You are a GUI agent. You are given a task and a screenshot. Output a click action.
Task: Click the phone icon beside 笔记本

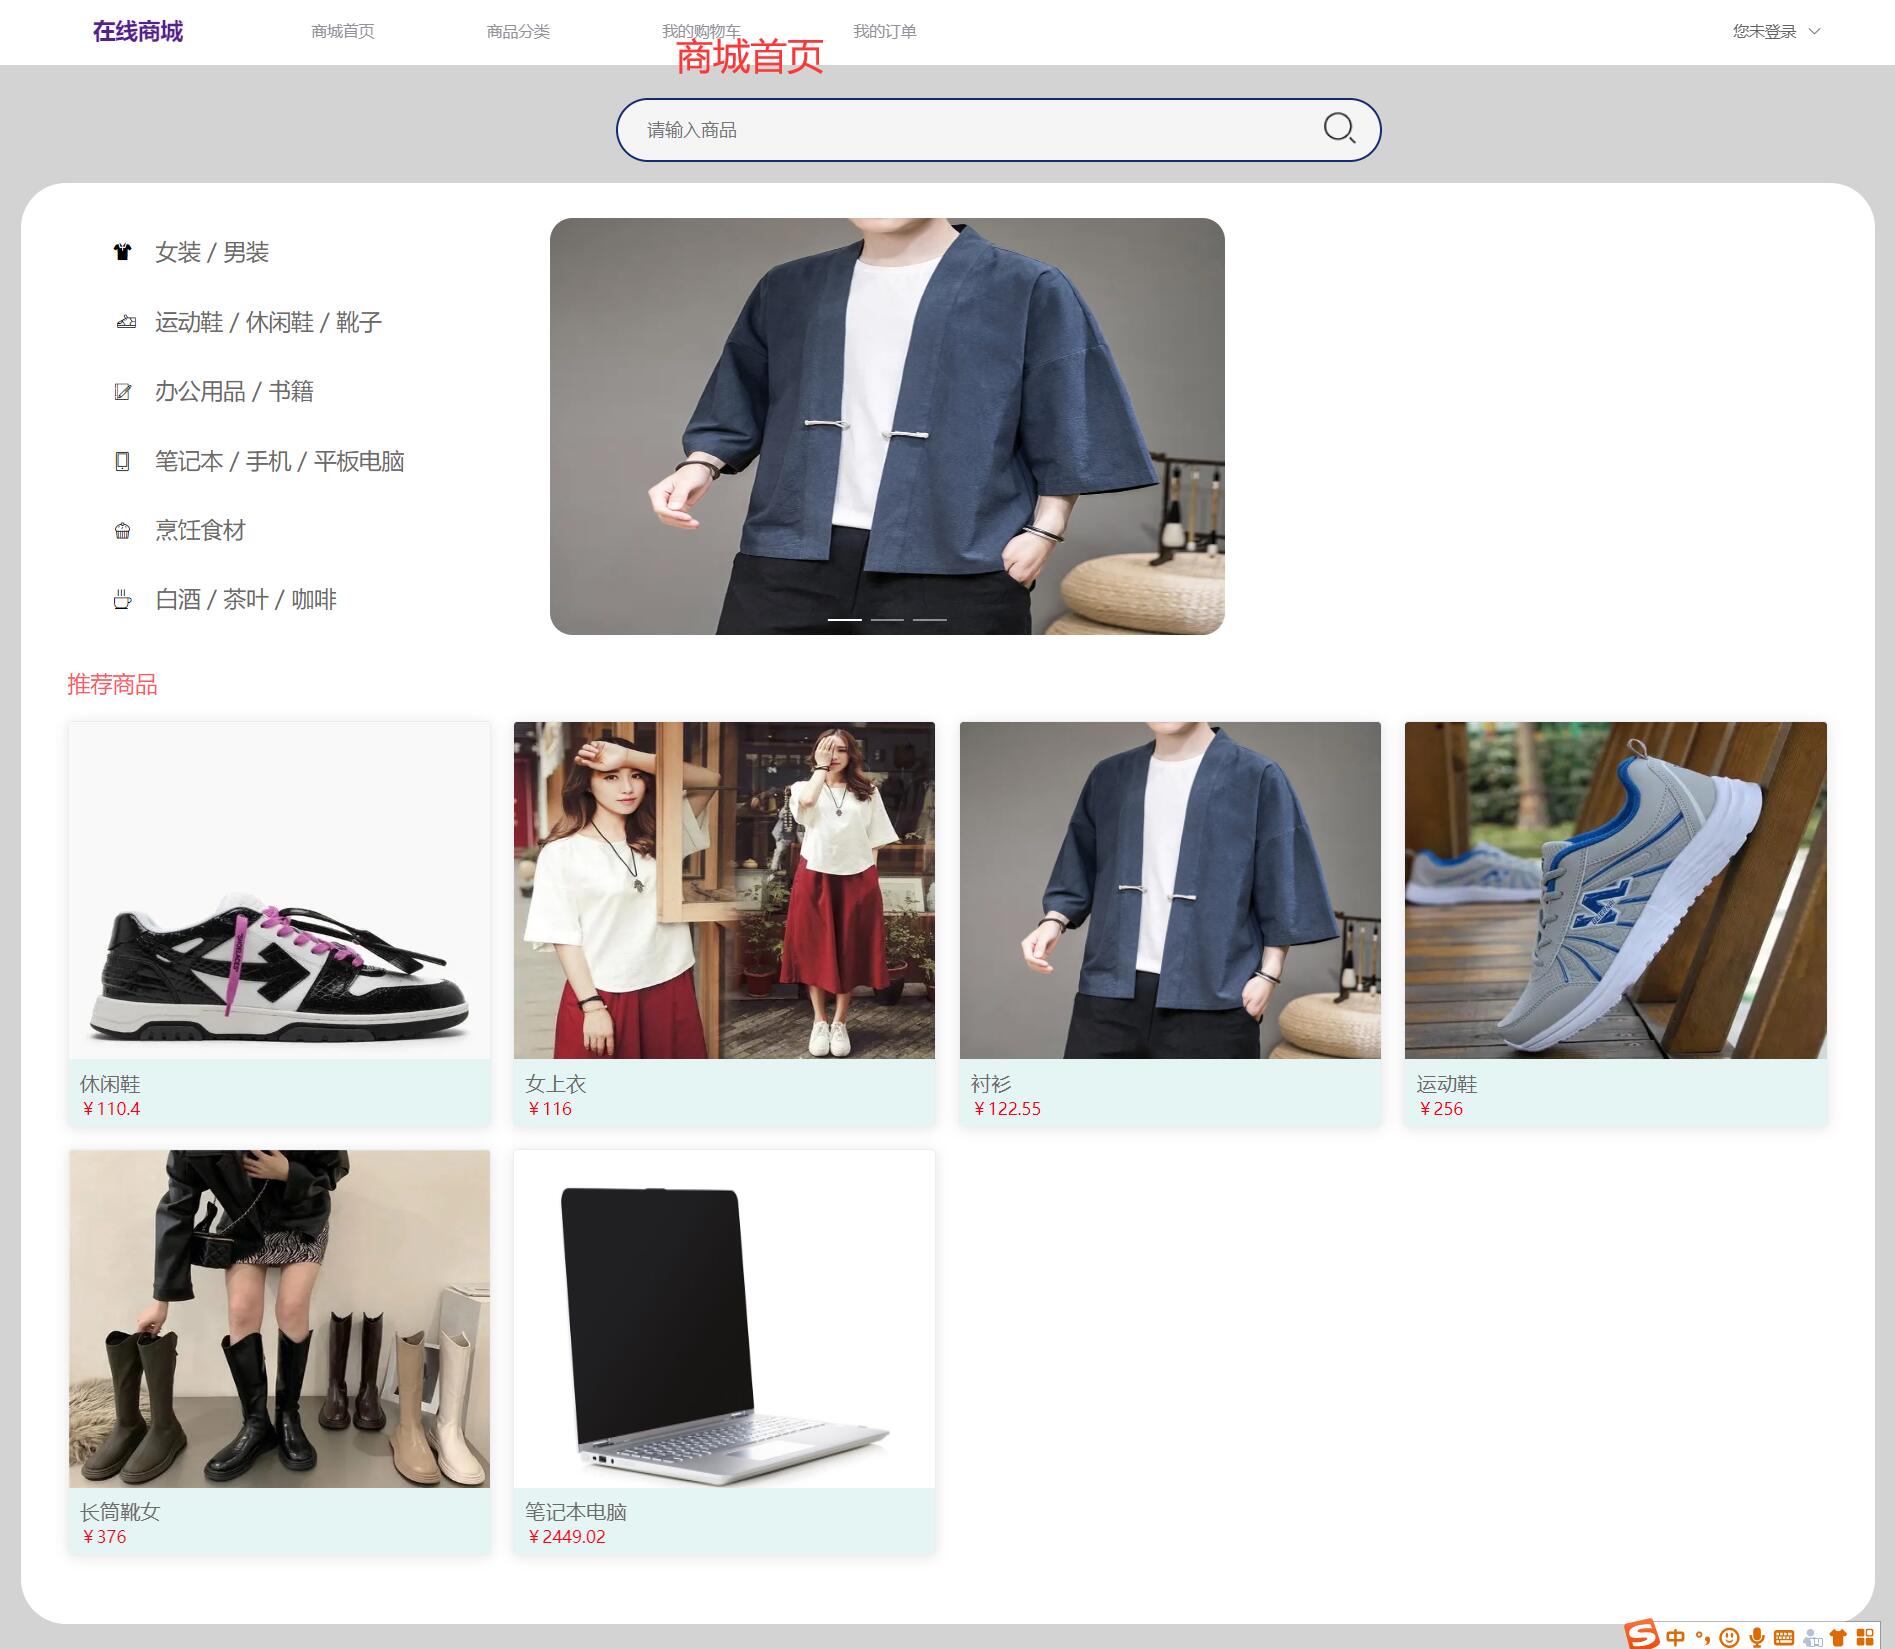tap(122, 461)
